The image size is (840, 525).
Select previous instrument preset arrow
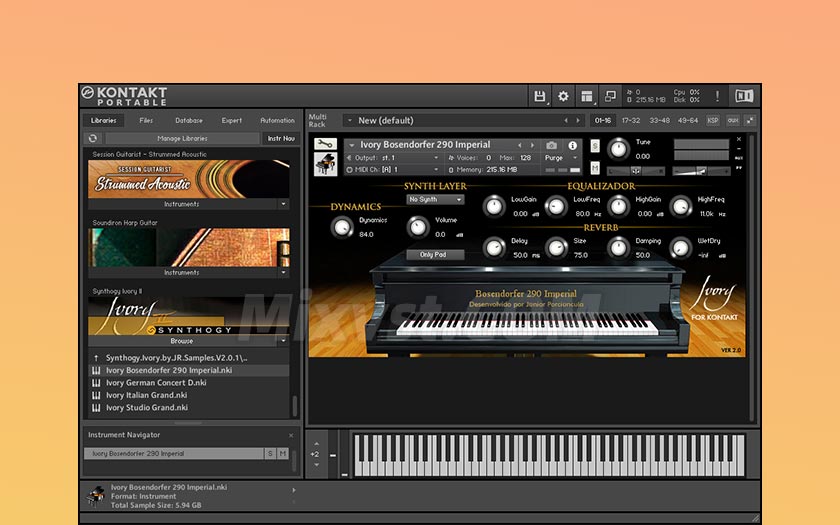point(519,145)
